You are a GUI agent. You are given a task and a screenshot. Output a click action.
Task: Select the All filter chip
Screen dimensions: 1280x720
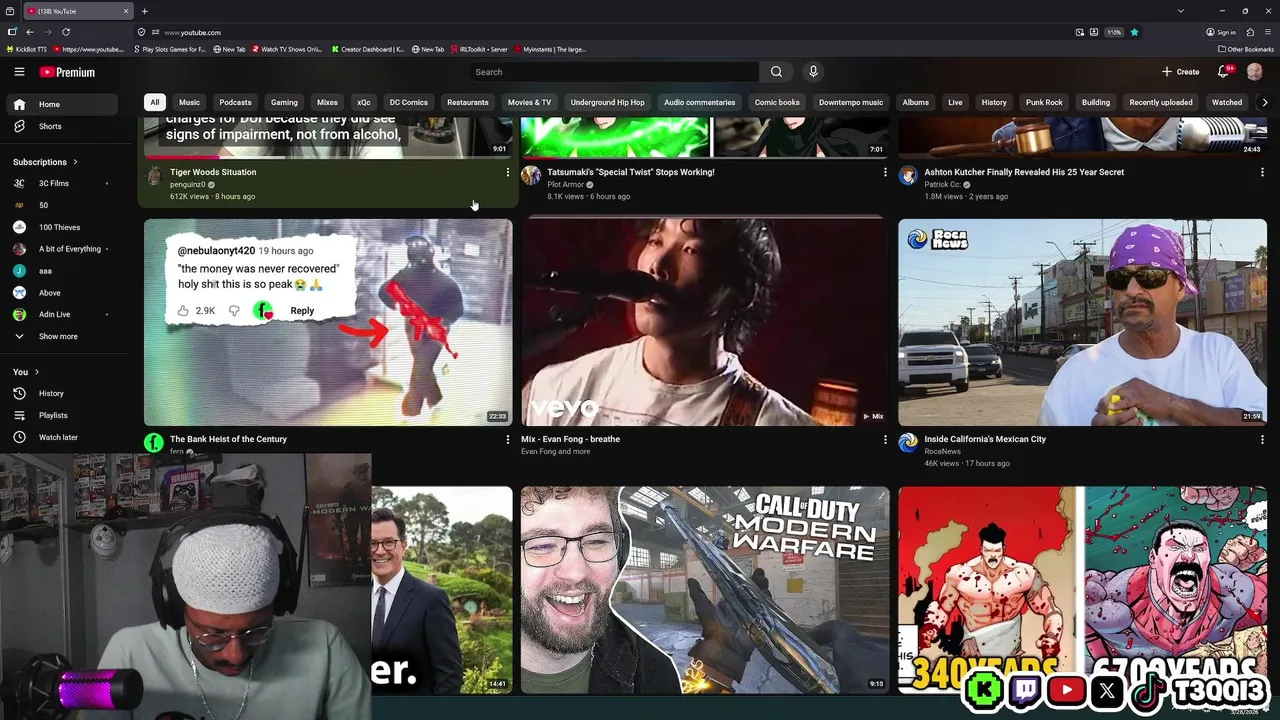154,102
